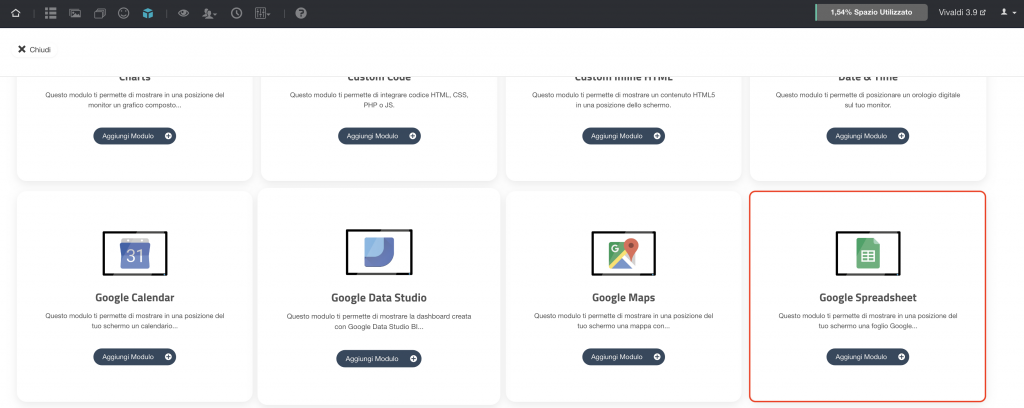Expand the users dropdown in the top bar

210,13
